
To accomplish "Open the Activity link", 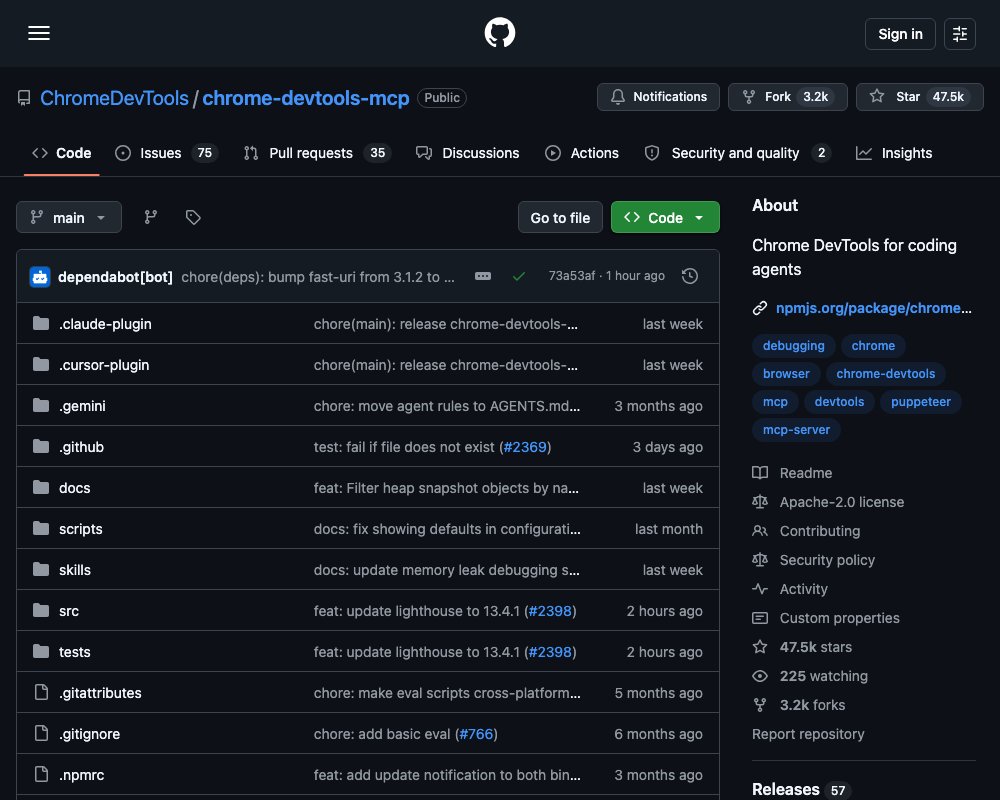I will click(790, 589).
